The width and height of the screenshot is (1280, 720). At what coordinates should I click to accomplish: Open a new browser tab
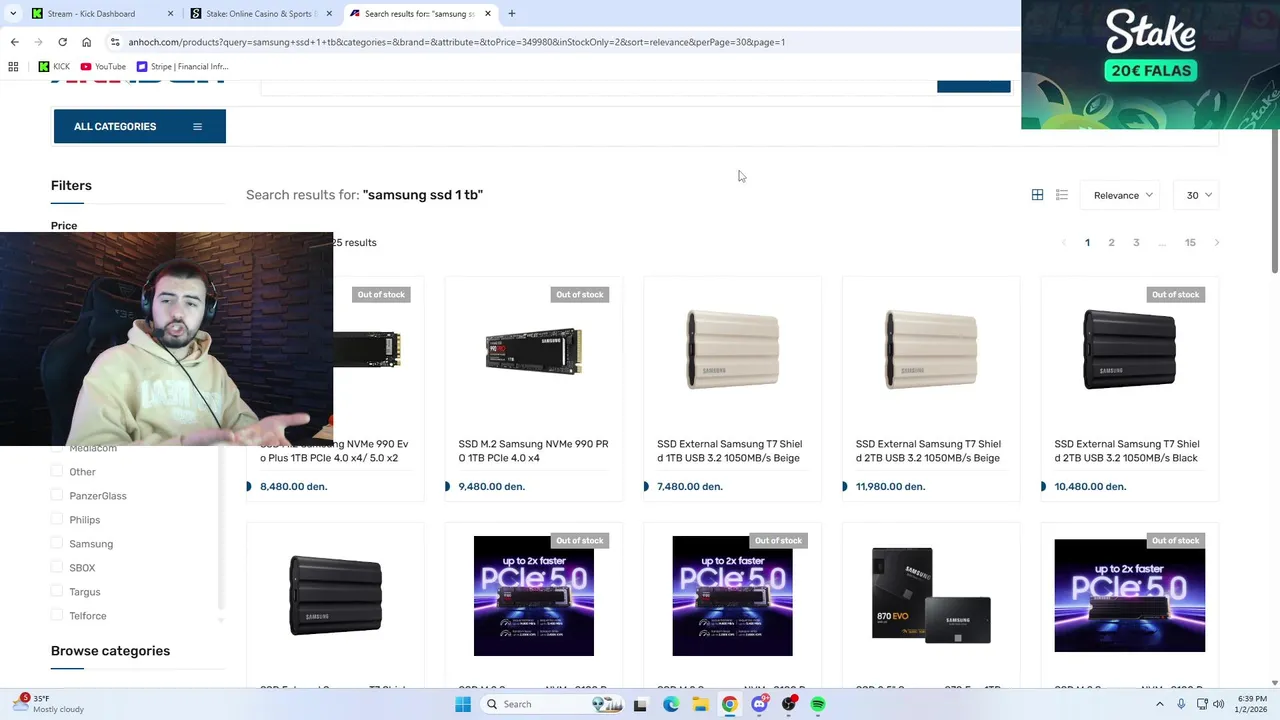click(x=511, y=14)
